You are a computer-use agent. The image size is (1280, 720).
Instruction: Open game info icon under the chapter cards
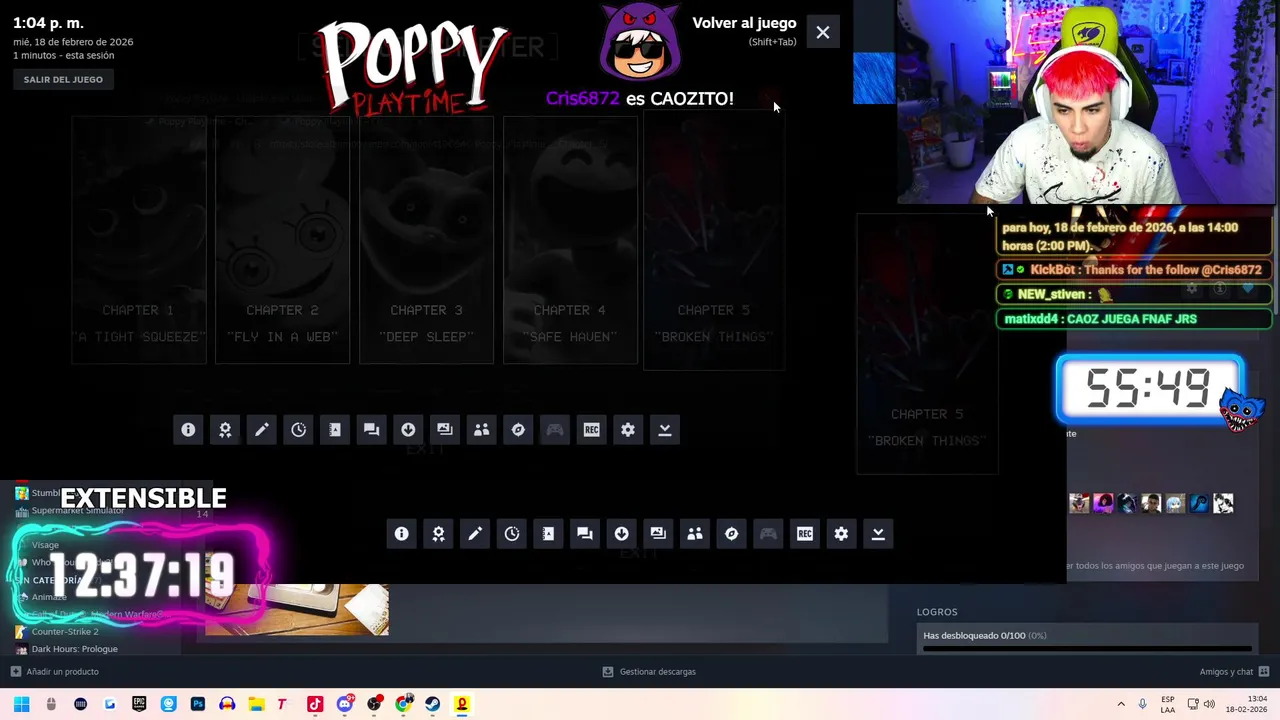188,430
